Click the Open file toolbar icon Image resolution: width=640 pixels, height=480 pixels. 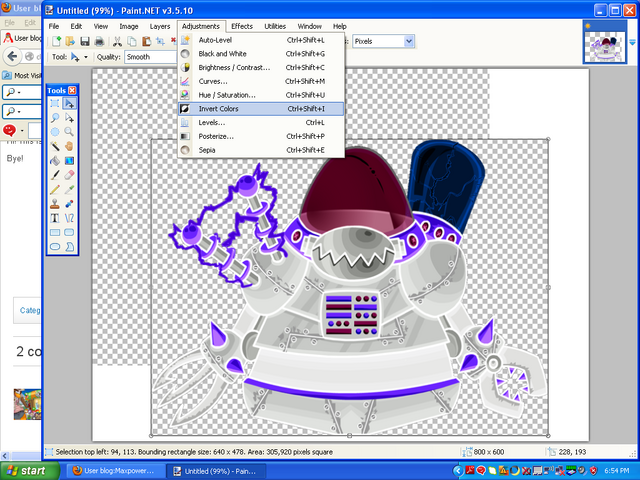click(x=70, y=41)
